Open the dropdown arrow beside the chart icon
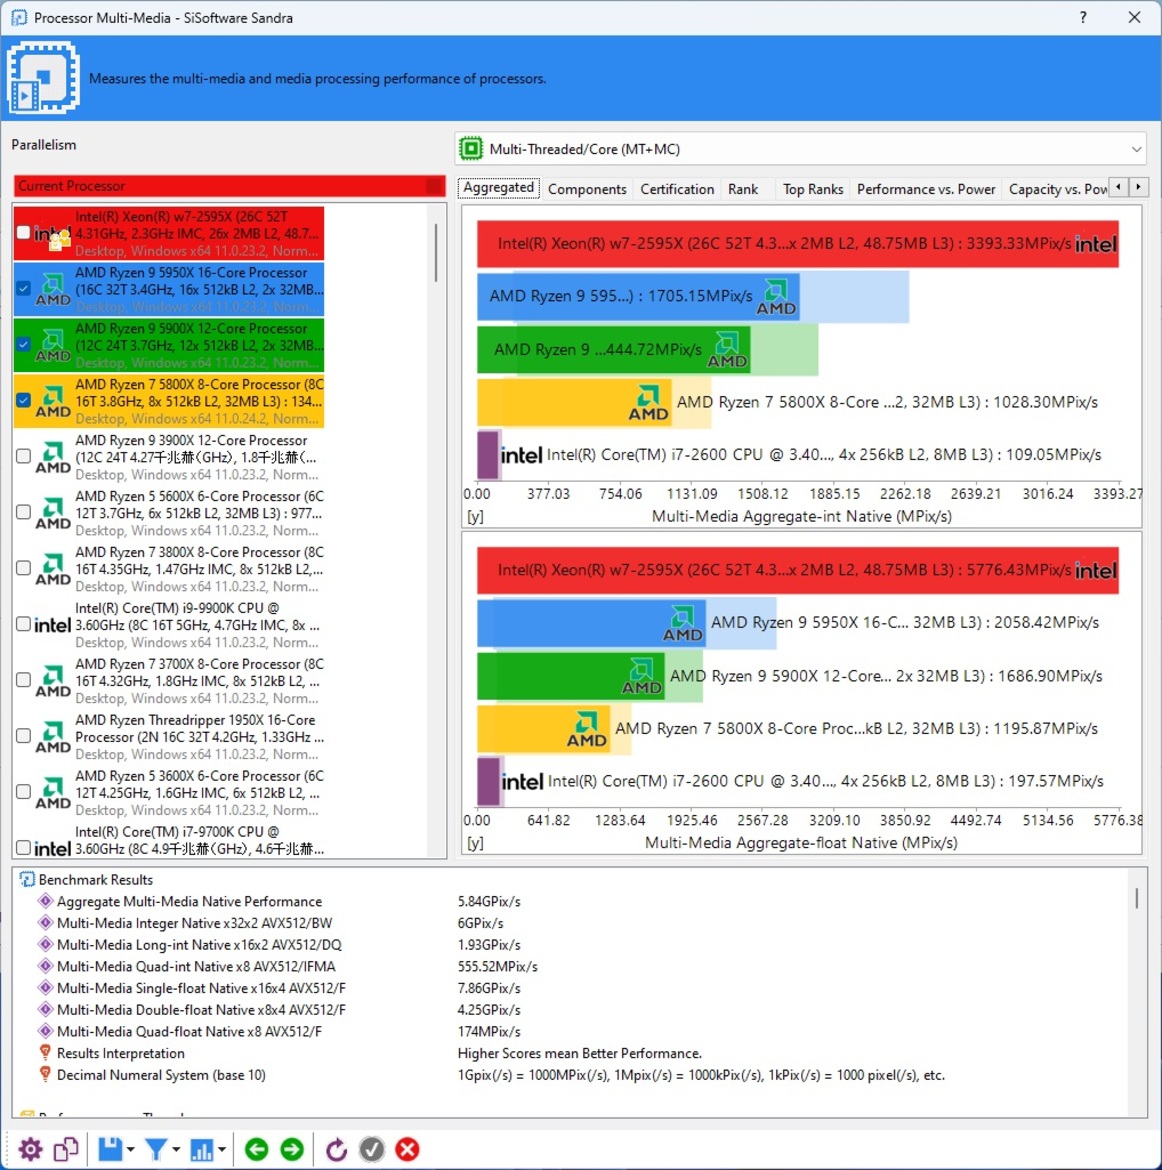The height and width of the screenshot is (1170, 1162). pyautogui.click(x=222, y=1150)
